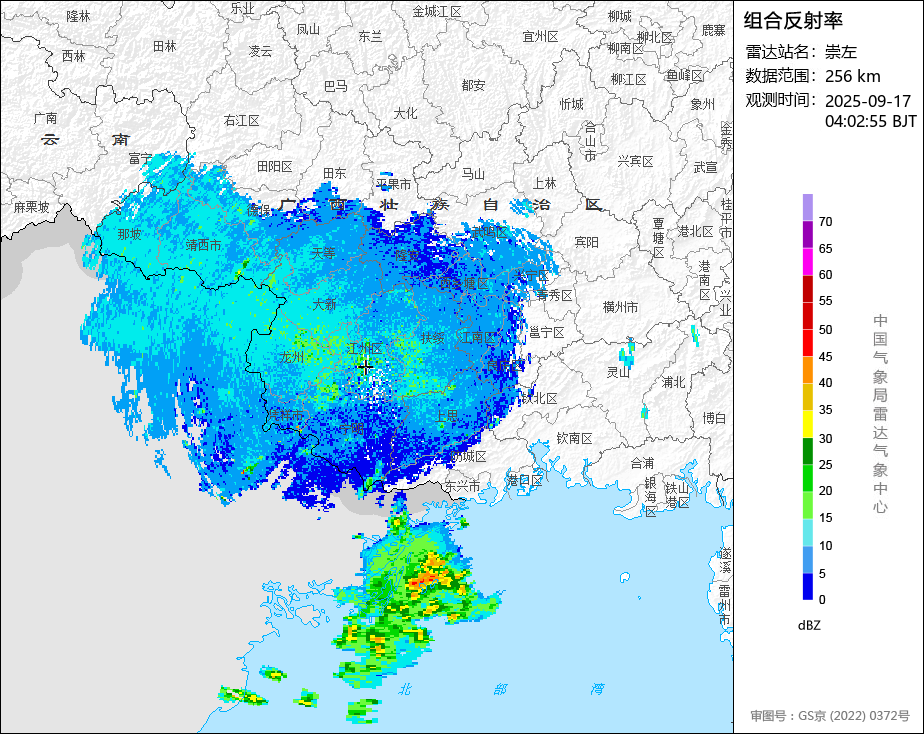Click the 组合反射率 title text
Image resolution: width=924 pixels, height=734 pixels.
pos(793,21)
